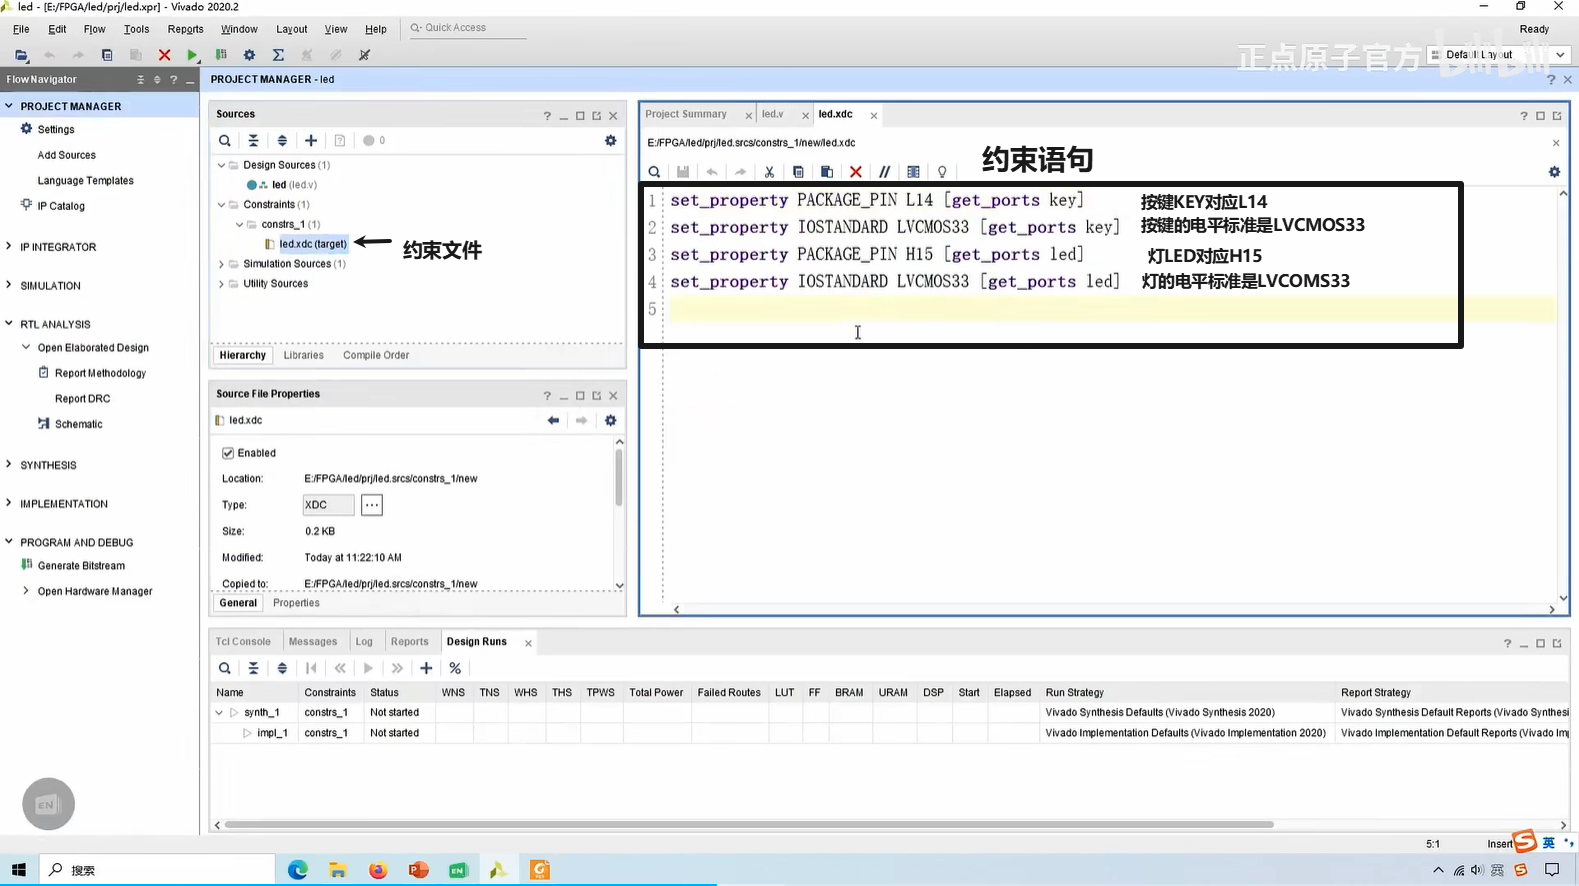Collapse the PROJECT MANAGER section
Screen dimensions: 1579x886
point(9,106)
